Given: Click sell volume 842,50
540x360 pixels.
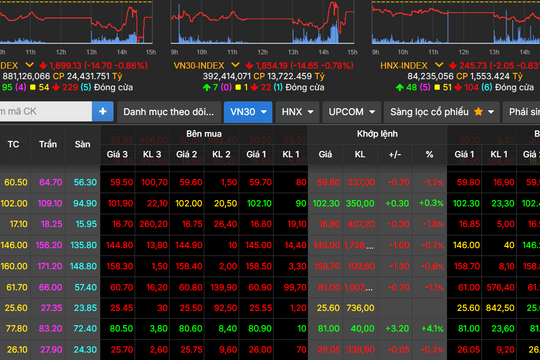Looking at the screenshot, I should 500,308.
